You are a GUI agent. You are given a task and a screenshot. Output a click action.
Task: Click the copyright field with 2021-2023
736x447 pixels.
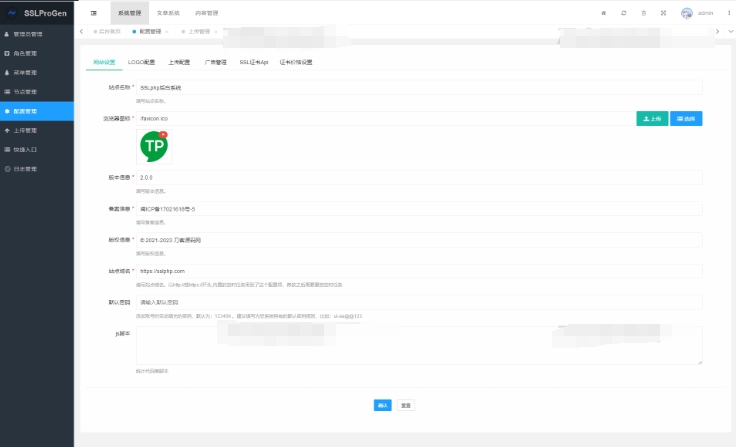click(x=419, y=240)
